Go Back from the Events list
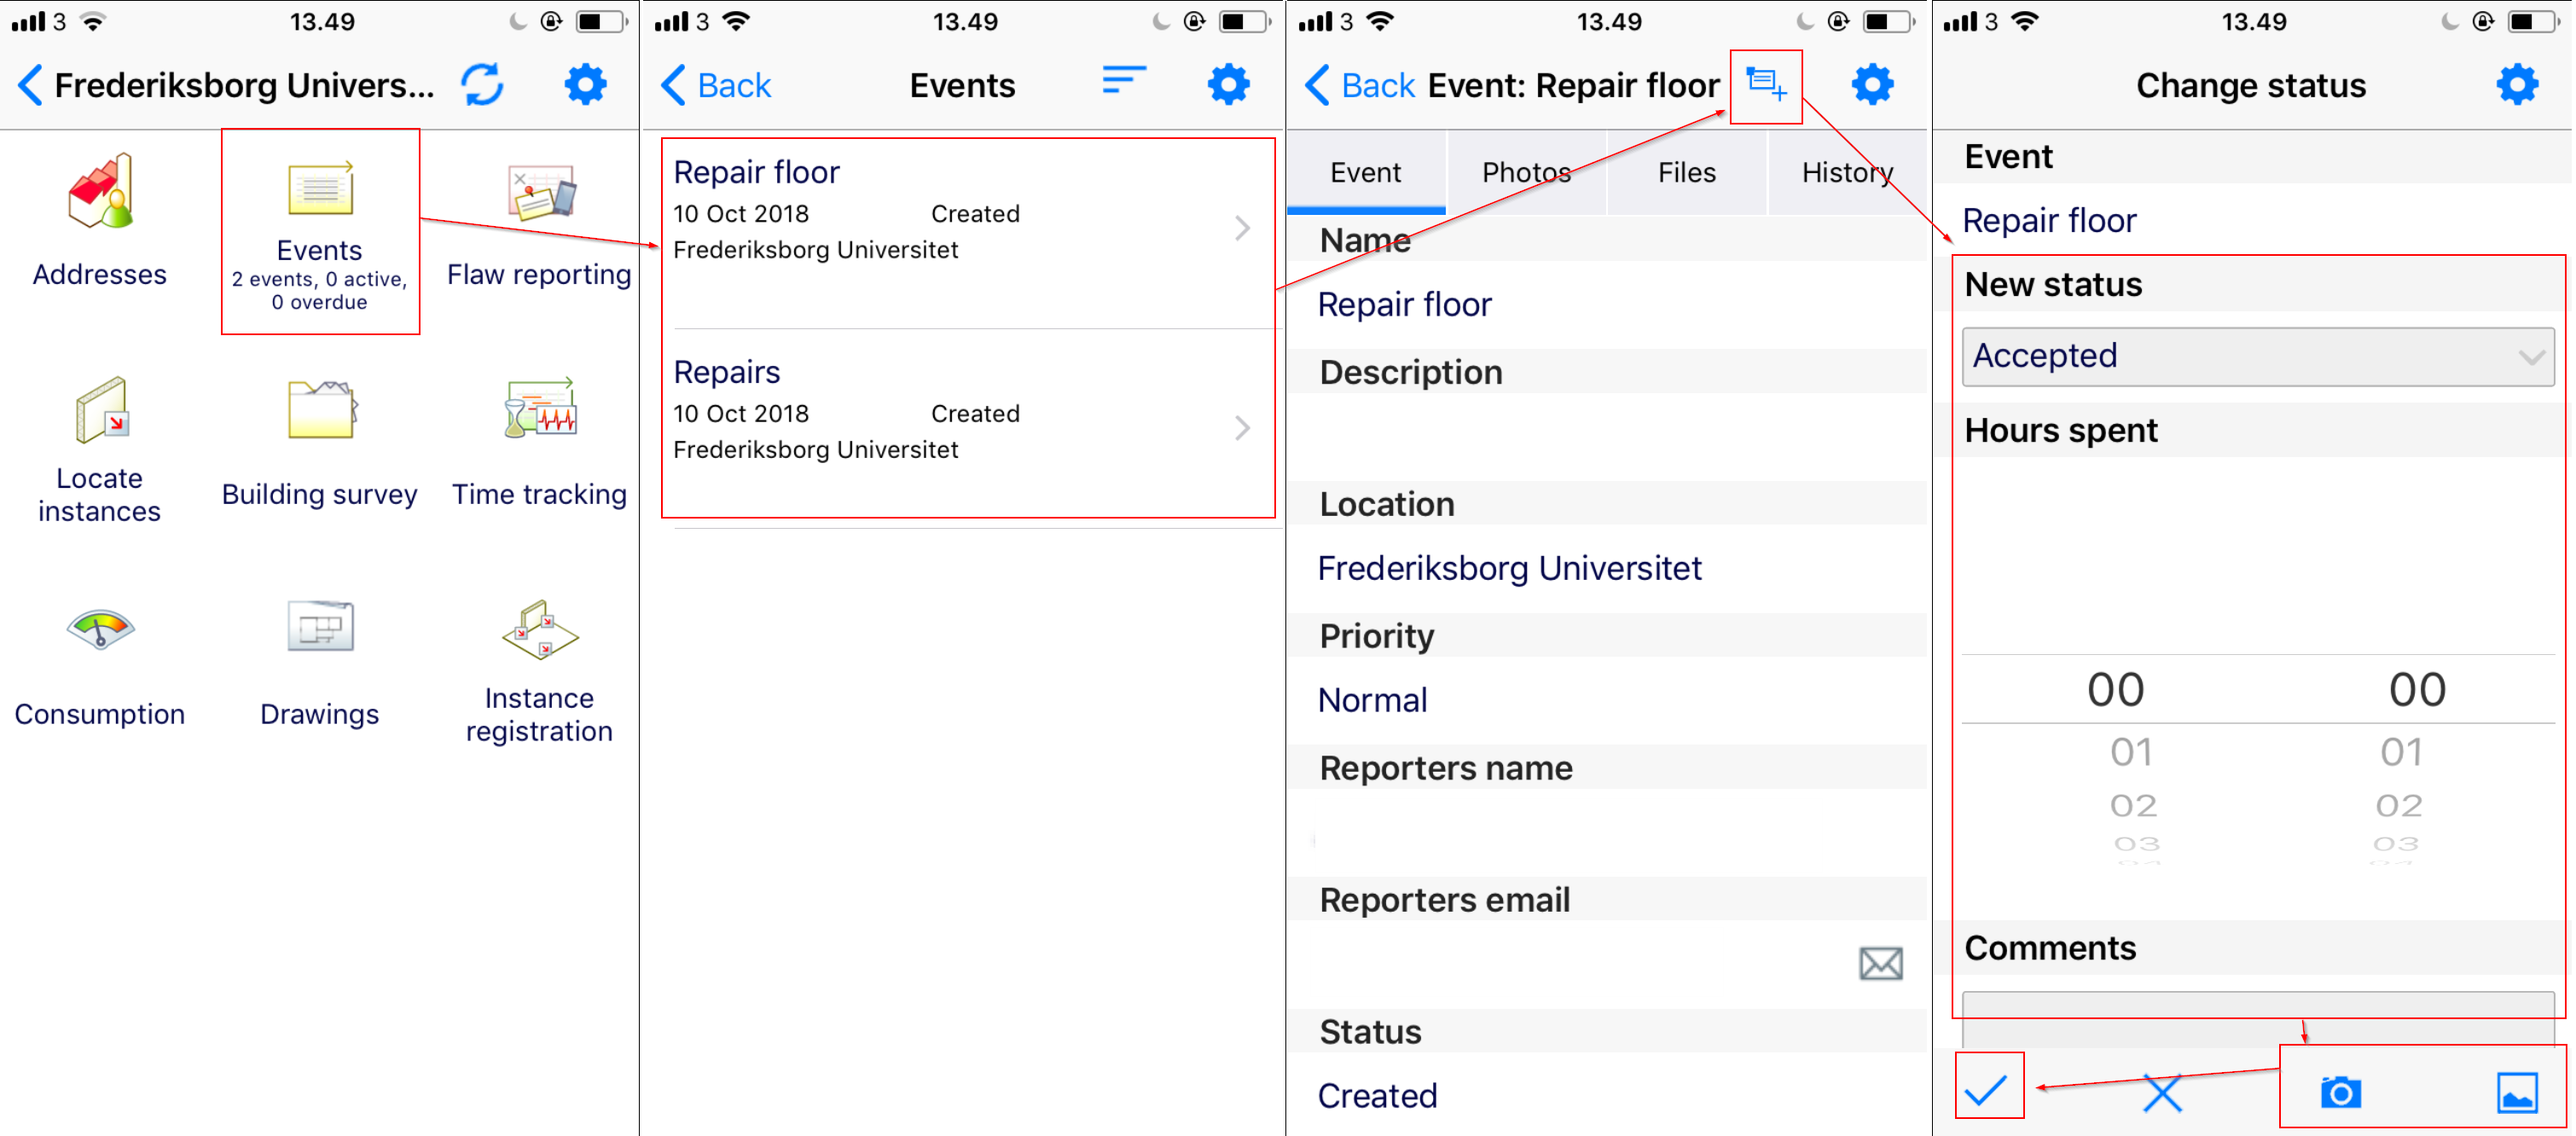 (717, 86)
